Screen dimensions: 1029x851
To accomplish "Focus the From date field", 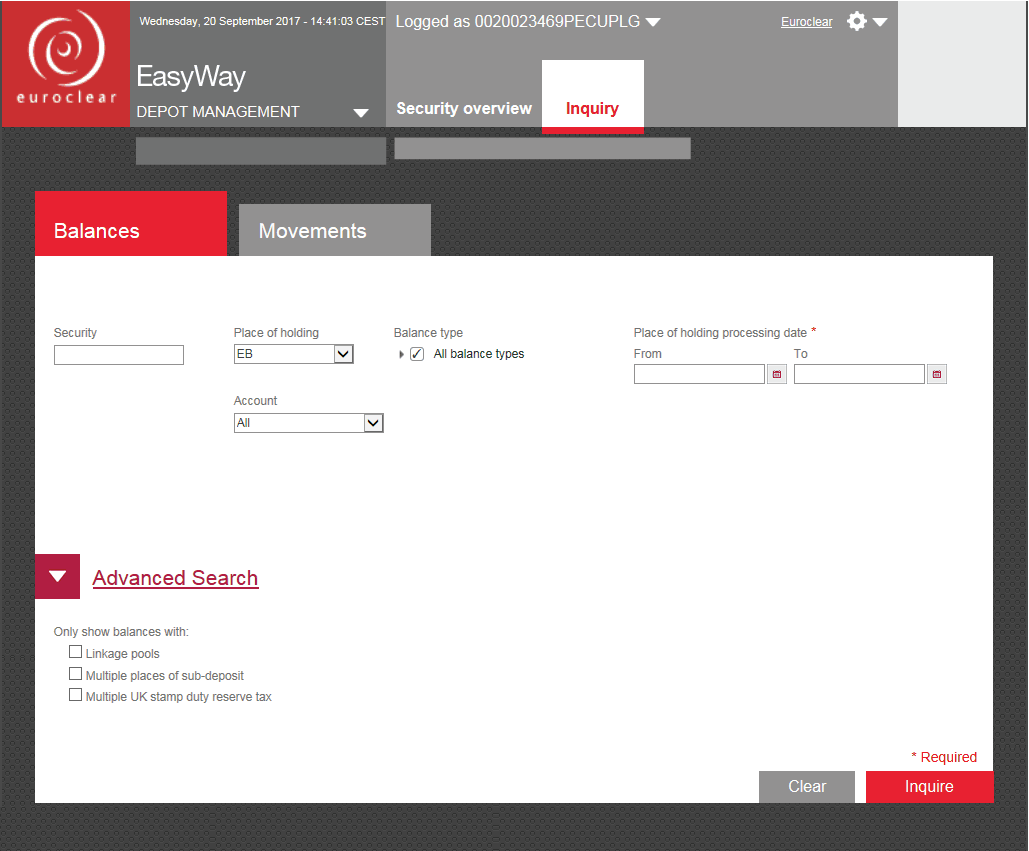I will pos(700,374).
